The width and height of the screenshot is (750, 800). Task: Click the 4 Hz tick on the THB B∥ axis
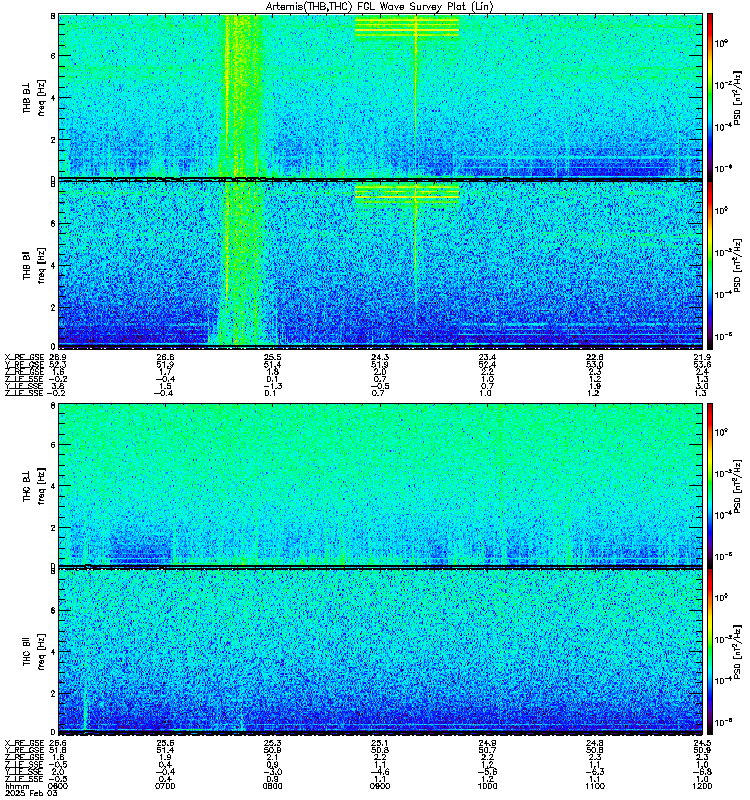pyautogui.click(x=53, y=265)
